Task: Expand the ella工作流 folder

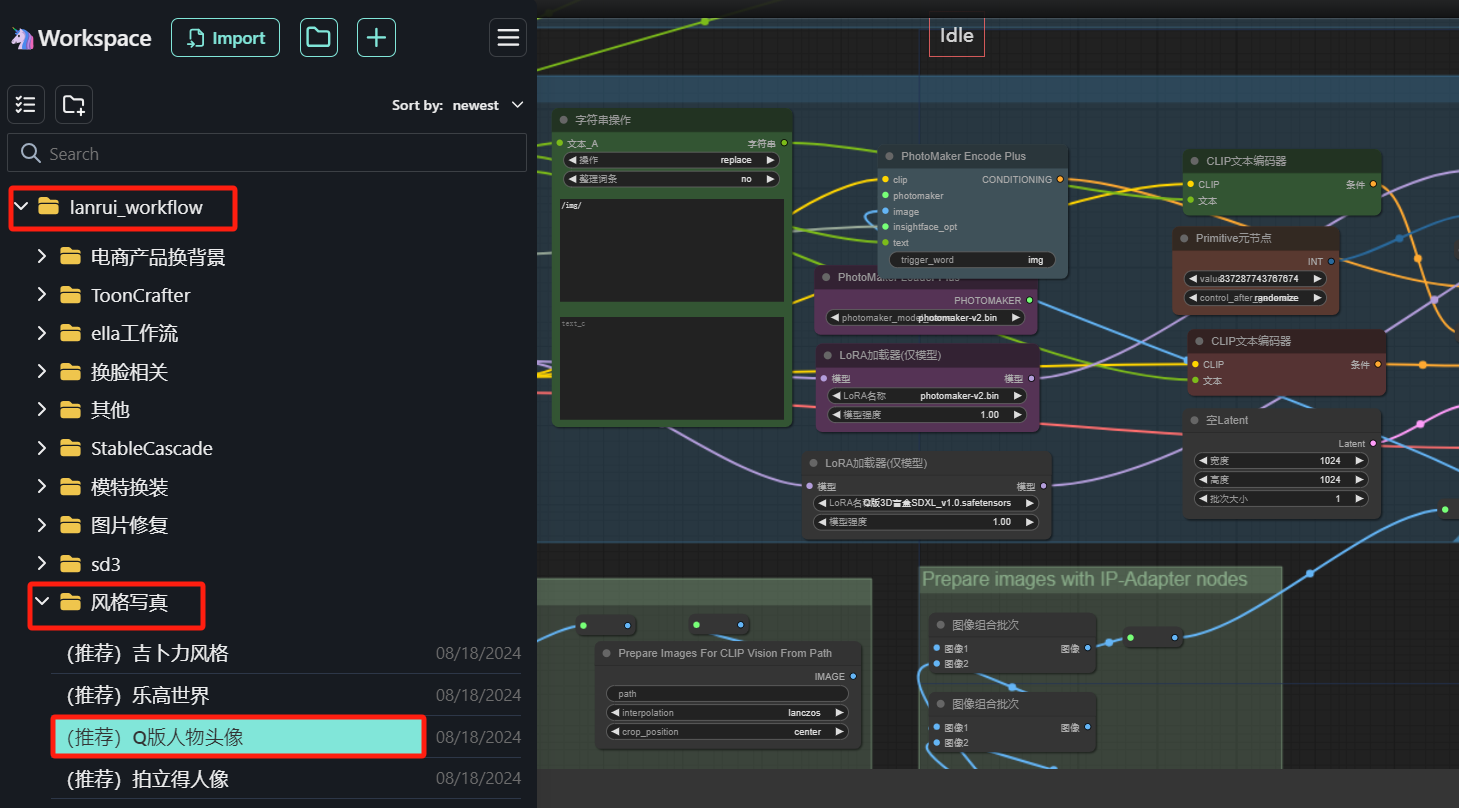Action: [42, 333]
